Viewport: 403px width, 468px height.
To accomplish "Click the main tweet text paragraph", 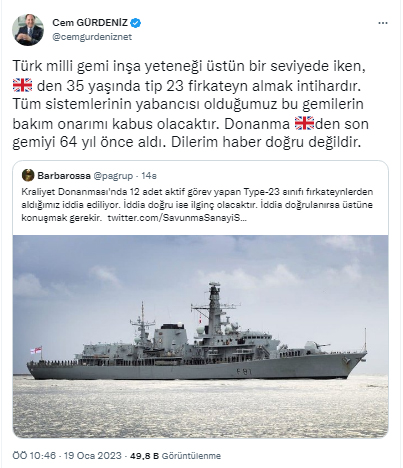I will [x=191, y=104].
